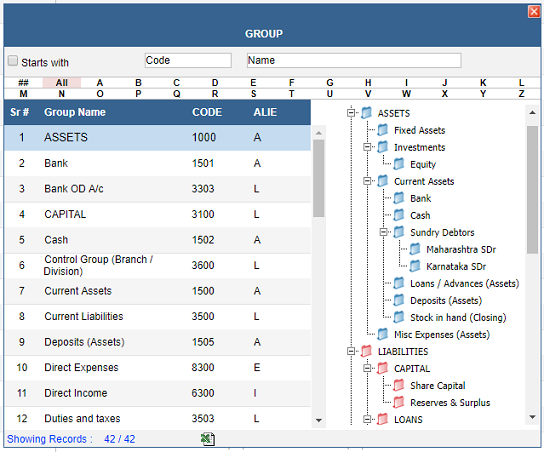Image resolution: width=544 pixels, height=452 pixels.
Task: Collapse the Investments tree node
Action: click(x=367, y=147)
